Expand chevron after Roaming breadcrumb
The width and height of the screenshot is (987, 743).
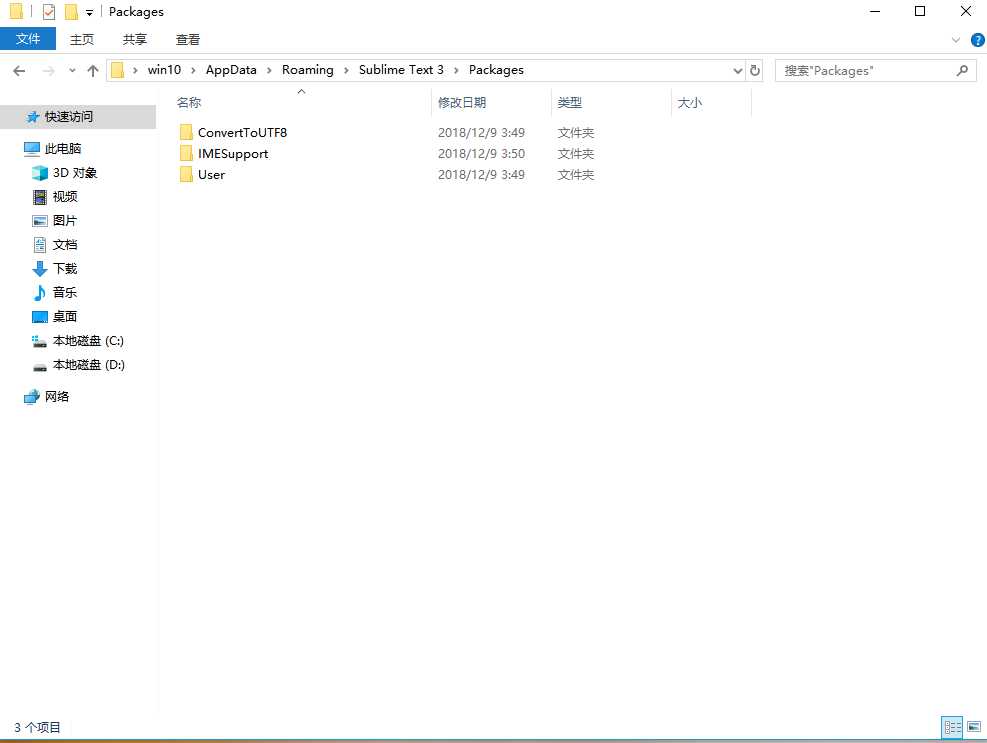point(346,71)
